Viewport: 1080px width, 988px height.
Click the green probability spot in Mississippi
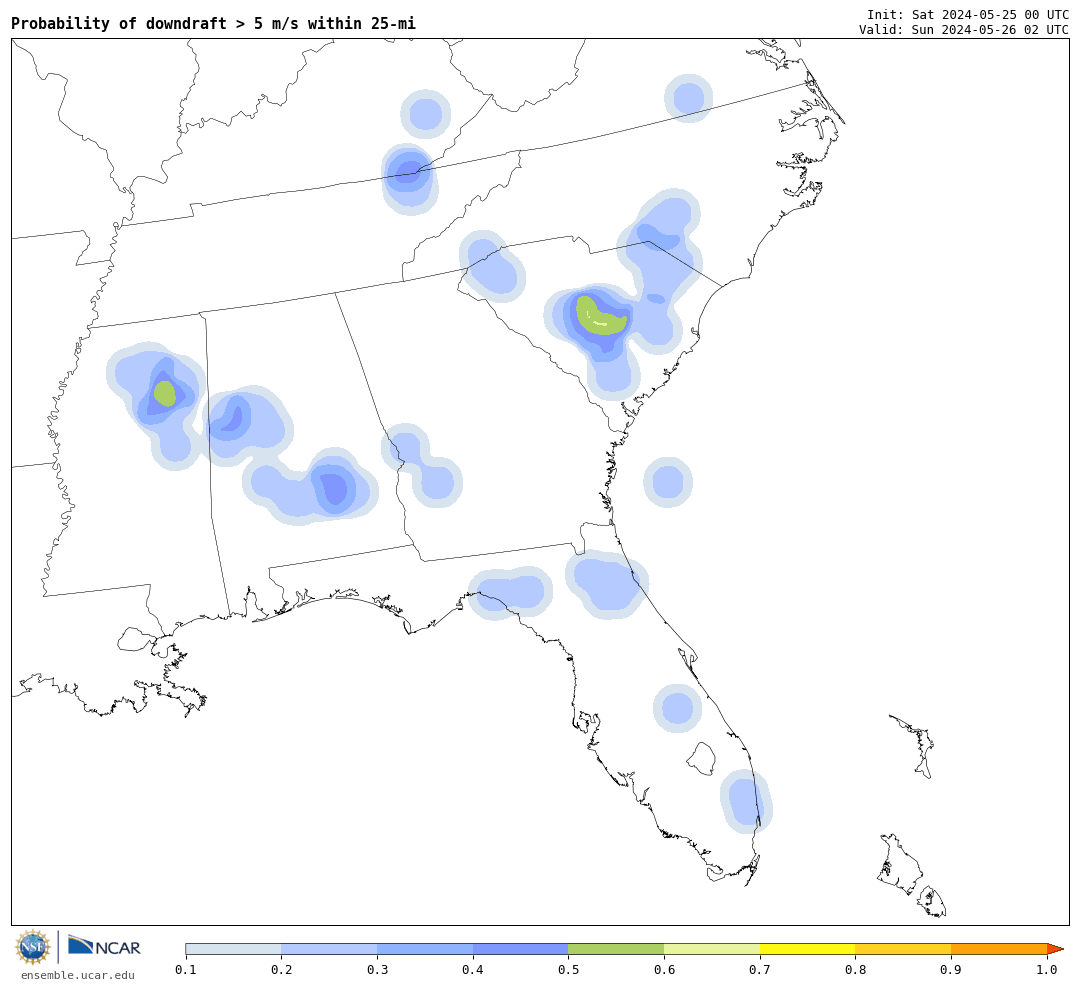(x=165, y=393)
